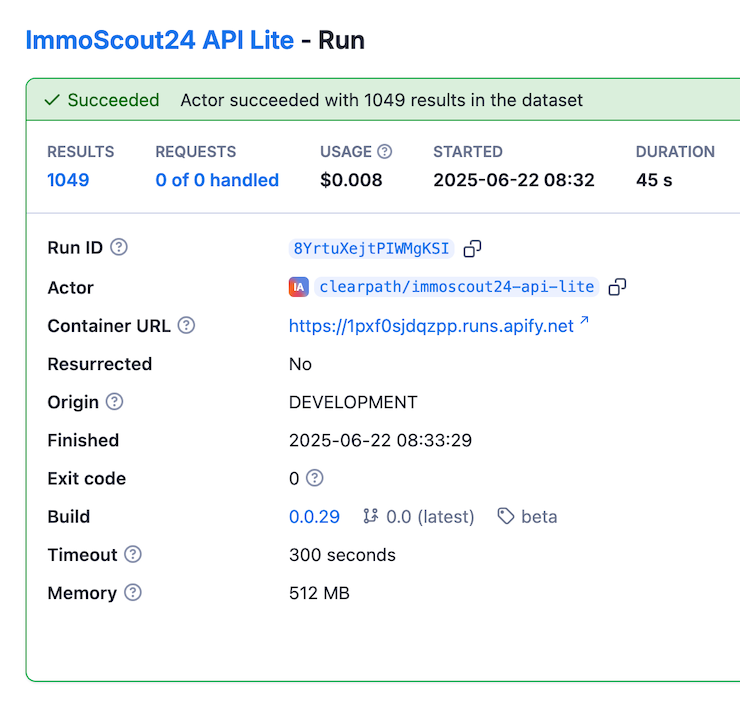
Task: Click the Origin help icon
Action: coord(114,402)
